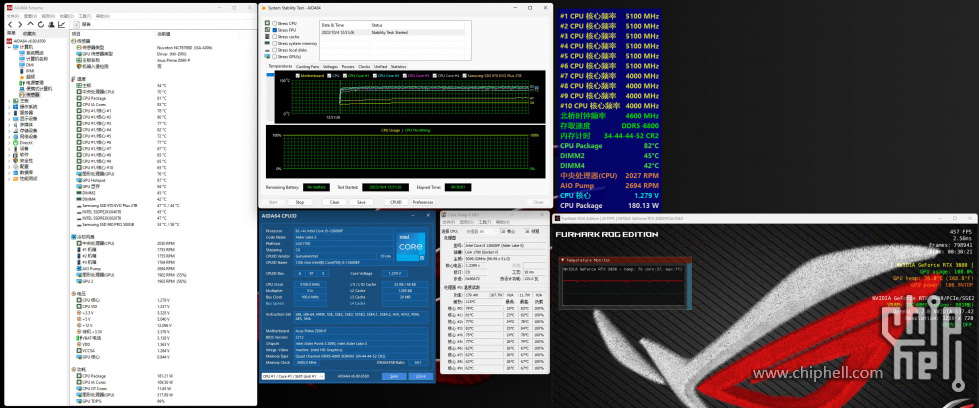This screenshot has height=408, width=979.
Task: Open the DMI tree item
Action: click(27, 64)
